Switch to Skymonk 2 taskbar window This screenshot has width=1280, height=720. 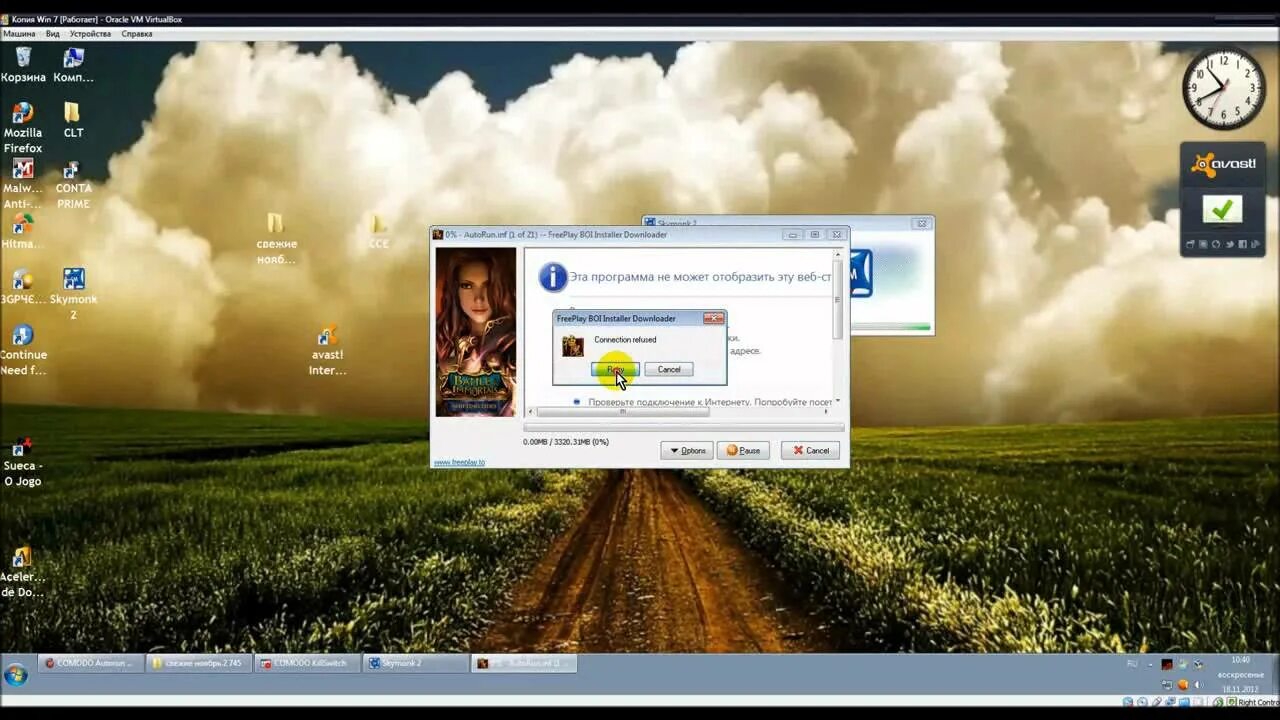point(414,663)
